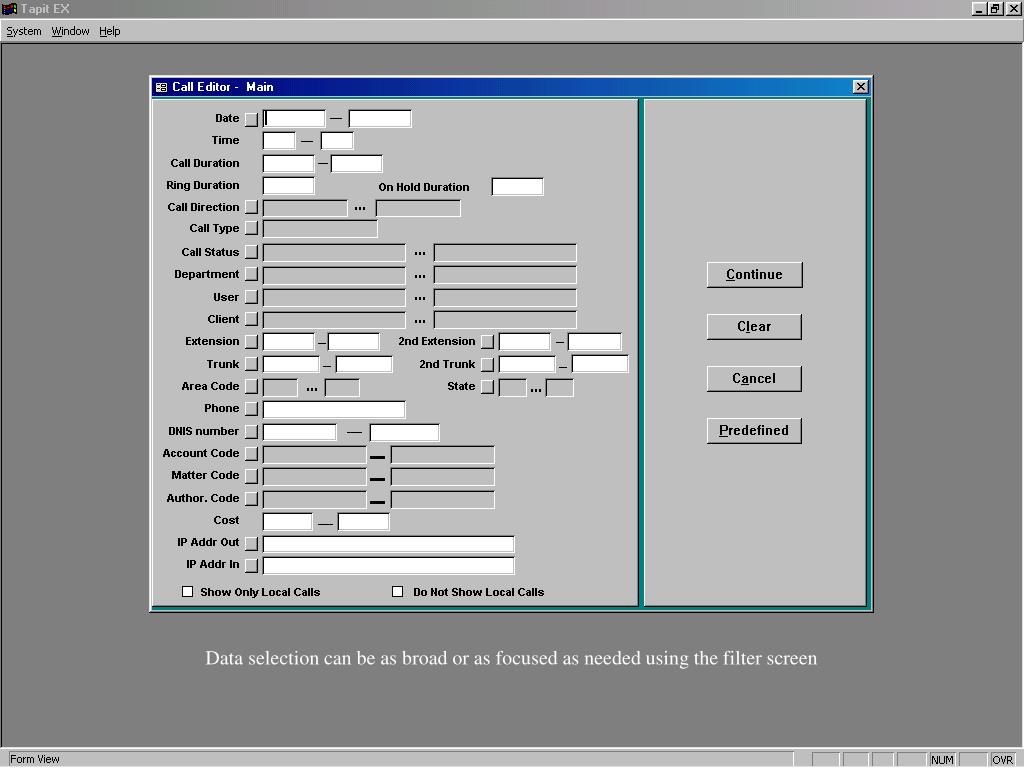Open the Call Status first selection field
This screenshot has height=768, width=1024.
tap(334, 253)
